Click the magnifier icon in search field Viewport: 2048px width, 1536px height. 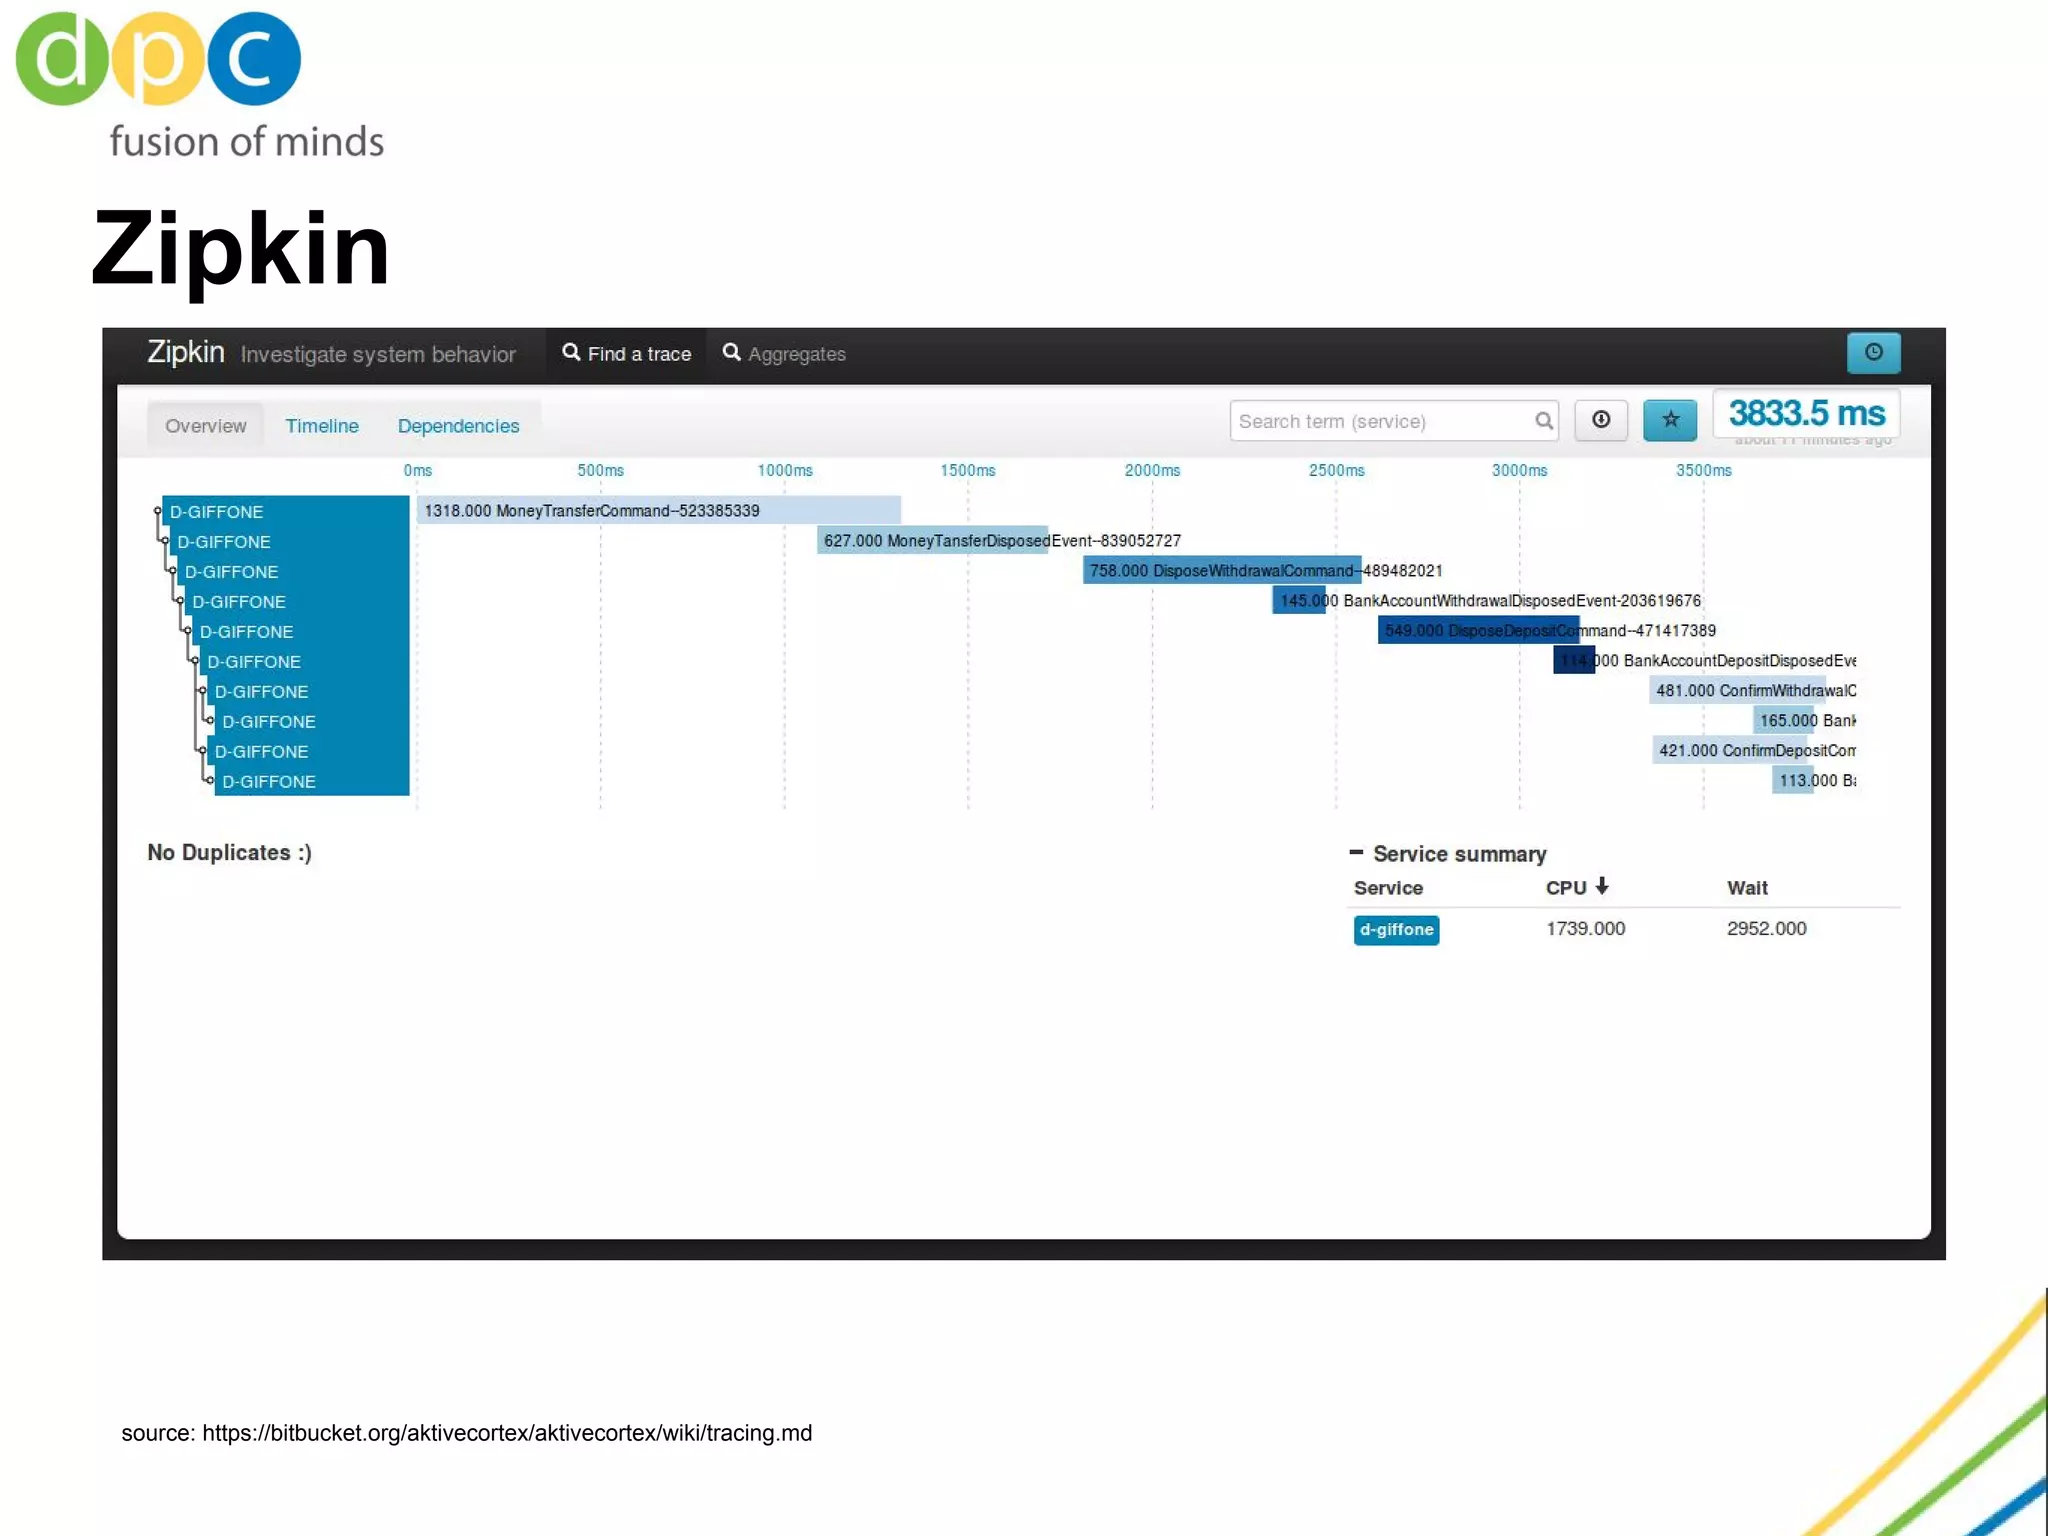point(1544,421)
